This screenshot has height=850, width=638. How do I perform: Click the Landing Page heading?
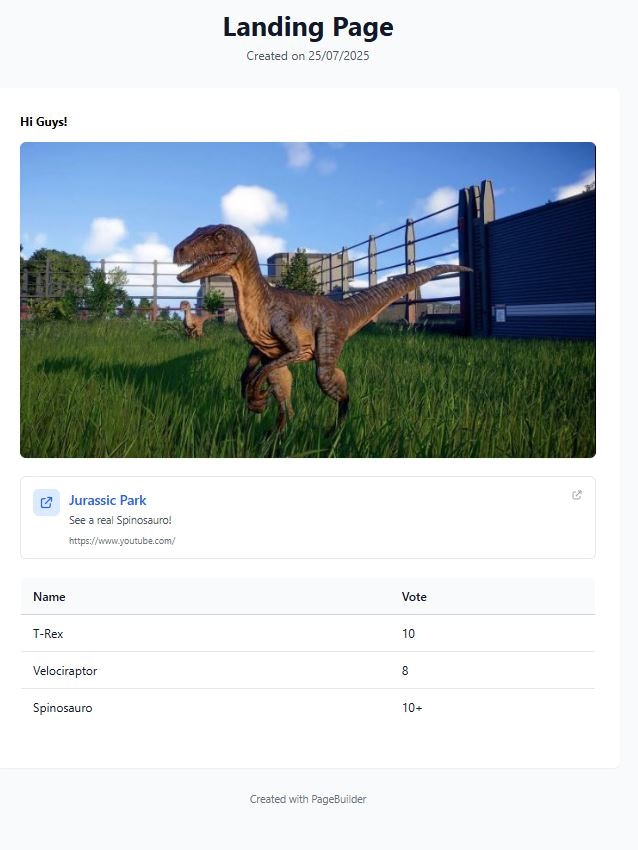[x=308, y=27]
